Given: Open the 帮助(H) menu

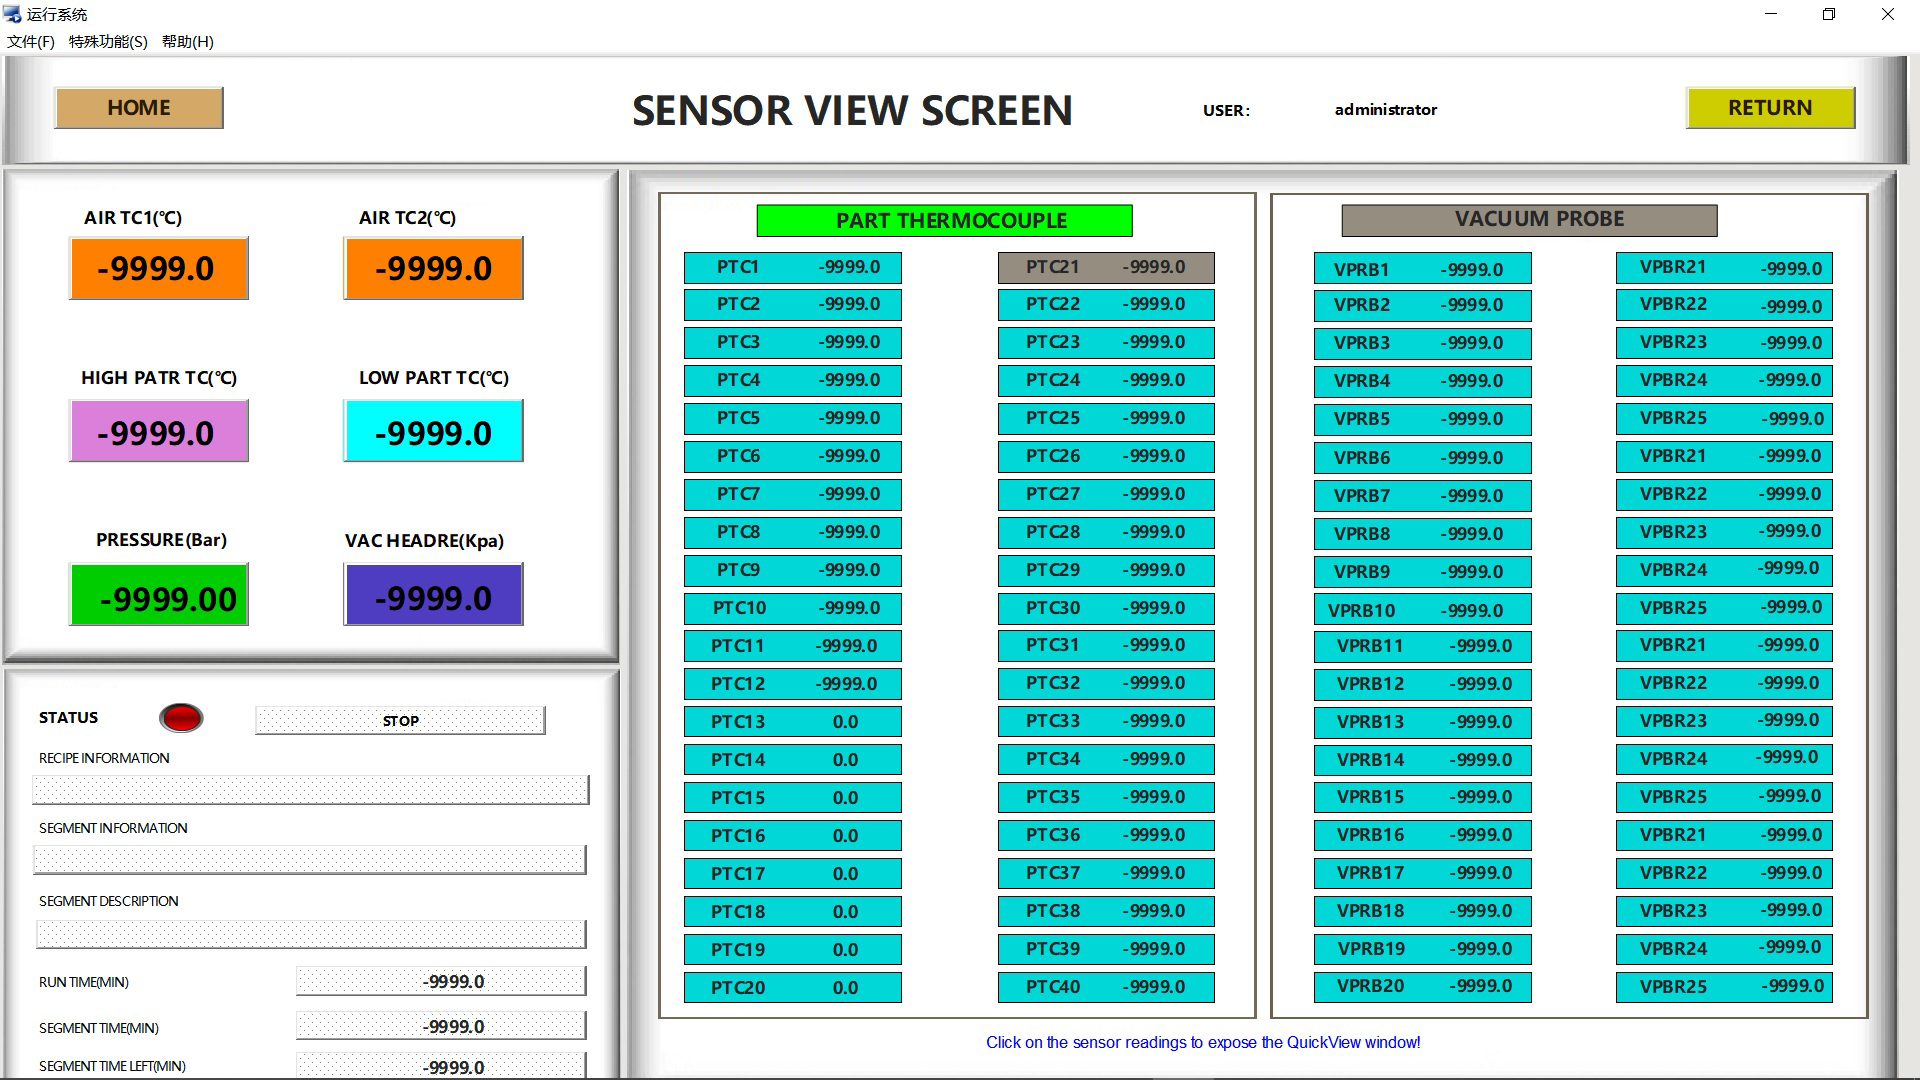Looking at the screenshot, I should (187, 42).
